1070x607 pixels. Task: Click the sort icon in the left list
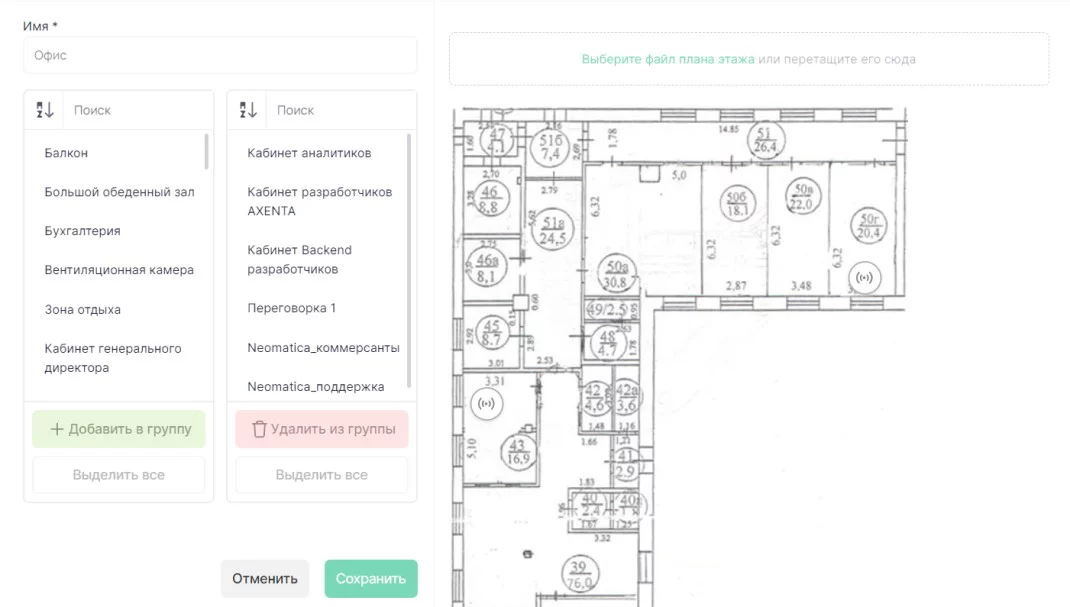[x=44, y=110]
